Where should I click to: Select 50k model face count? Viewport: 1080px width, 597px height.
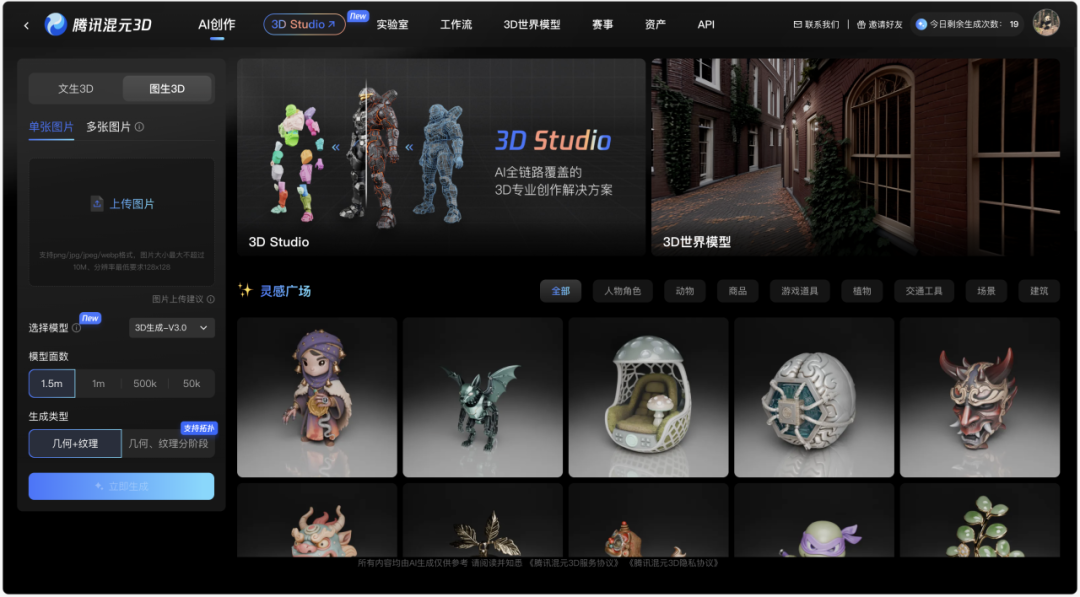click(191, 384)
